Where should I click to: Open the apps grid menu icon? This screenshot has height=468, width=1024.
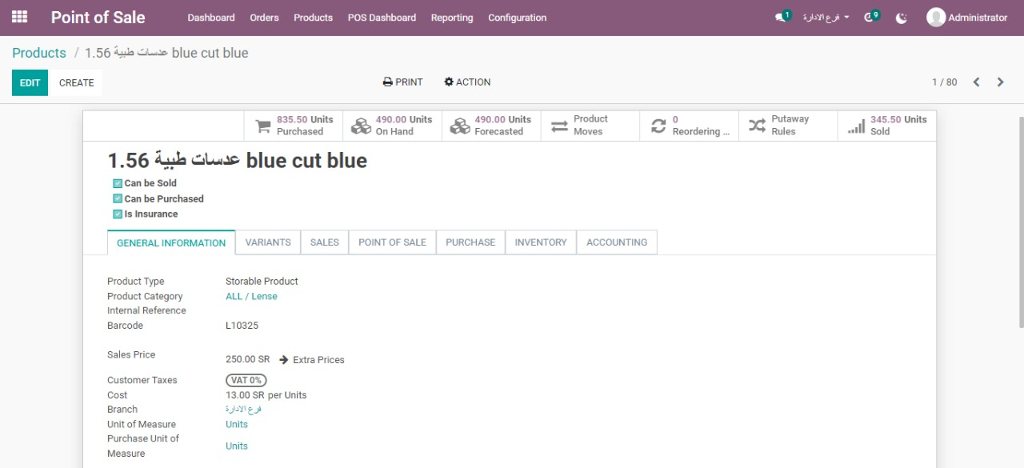[19, 17]
